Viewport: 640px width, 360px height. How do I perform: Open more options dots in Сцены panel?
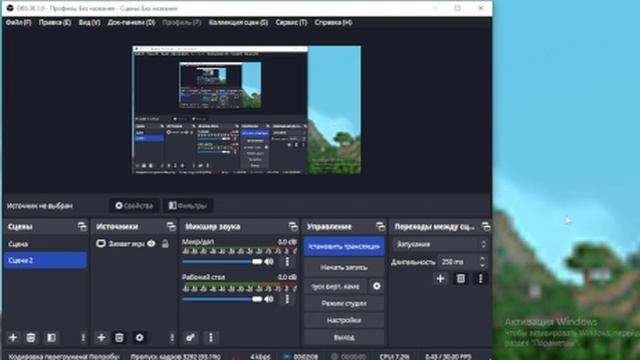(83, 338)
